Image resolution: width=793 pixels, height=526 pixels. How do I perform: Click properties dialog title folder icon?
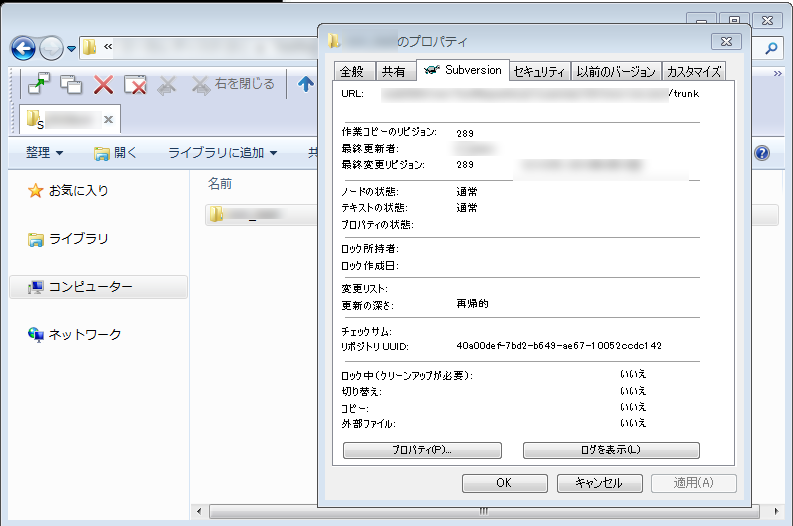334,41
